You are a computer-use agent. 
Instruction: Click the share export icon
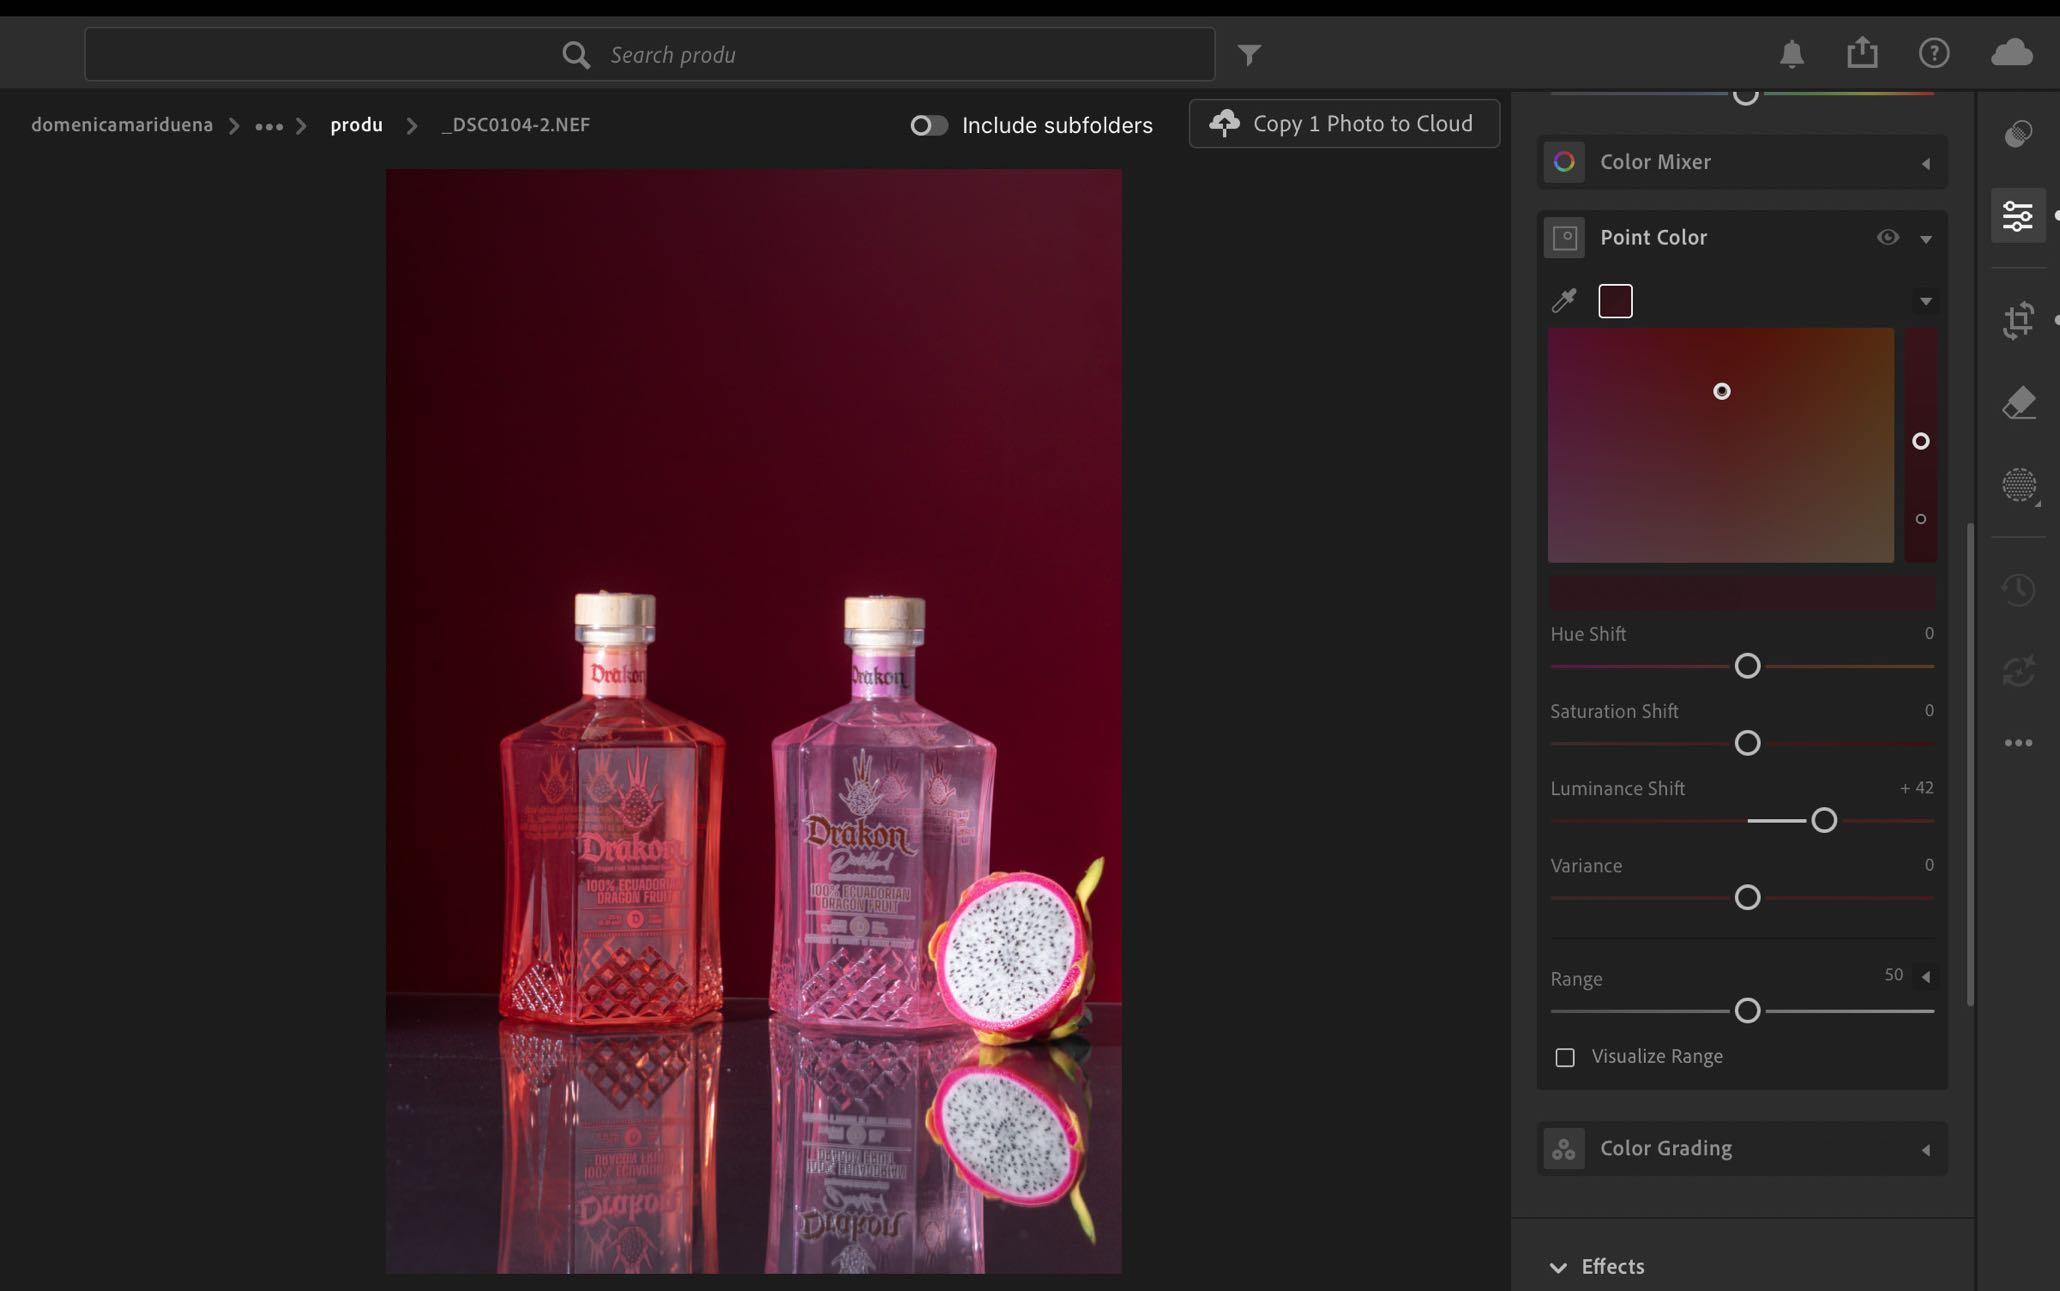tap(1862, 52)
